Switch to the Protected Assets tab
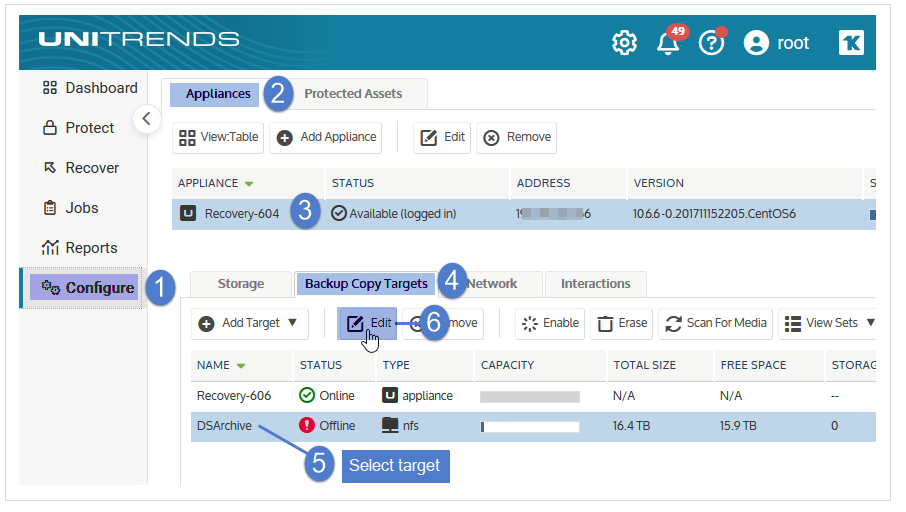This screenshot has width=906, height=512. (353, 94)
